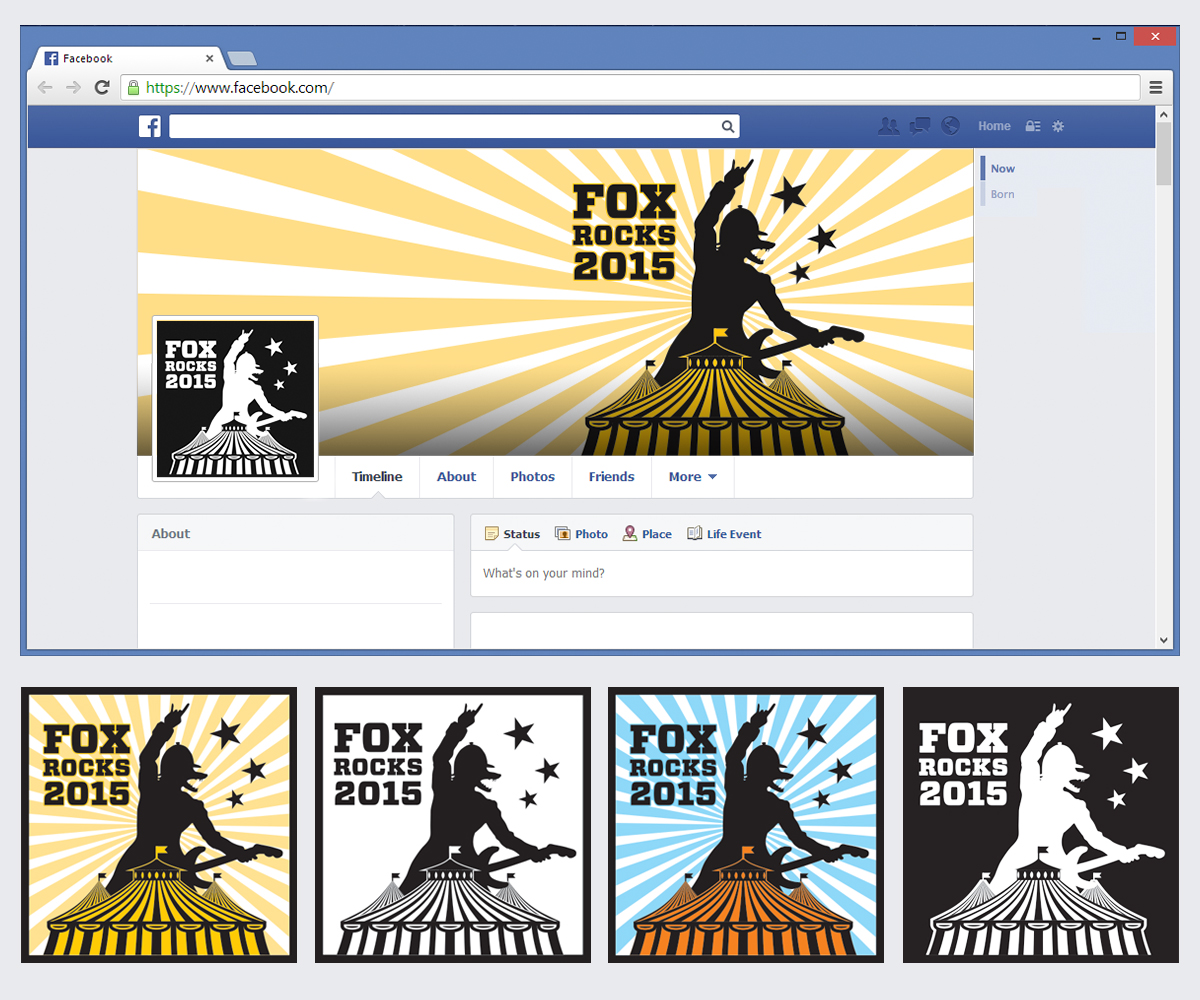Jump to Now on the timeline
The width and height of the screenshot is (1200, 1000).
(x=1002, y=169)
